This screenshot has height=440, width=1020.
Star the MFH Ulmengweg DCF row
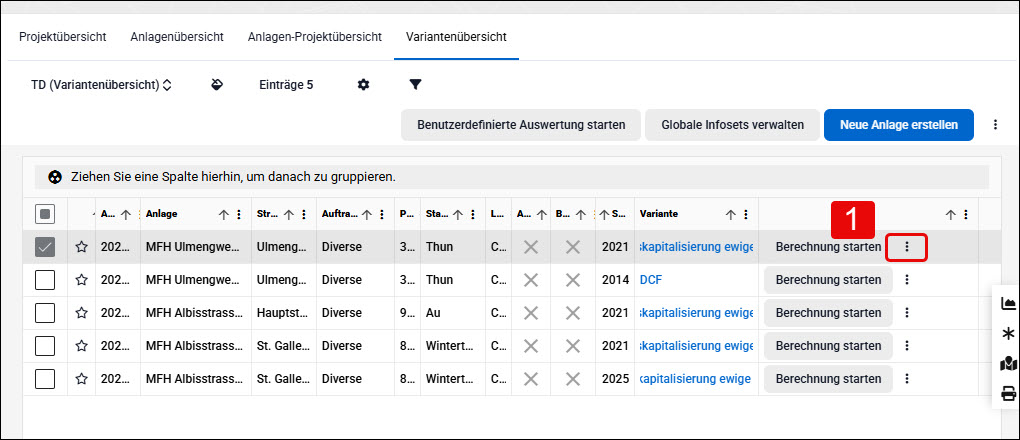(81, 280)
